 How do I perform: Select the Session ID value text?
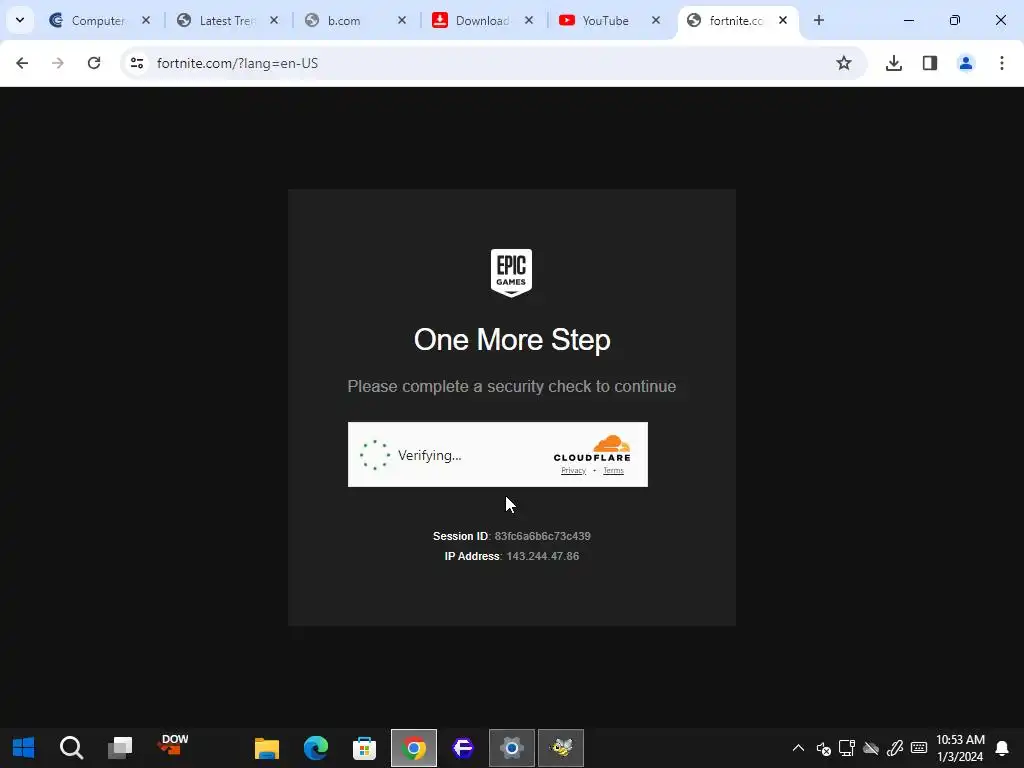543,536
